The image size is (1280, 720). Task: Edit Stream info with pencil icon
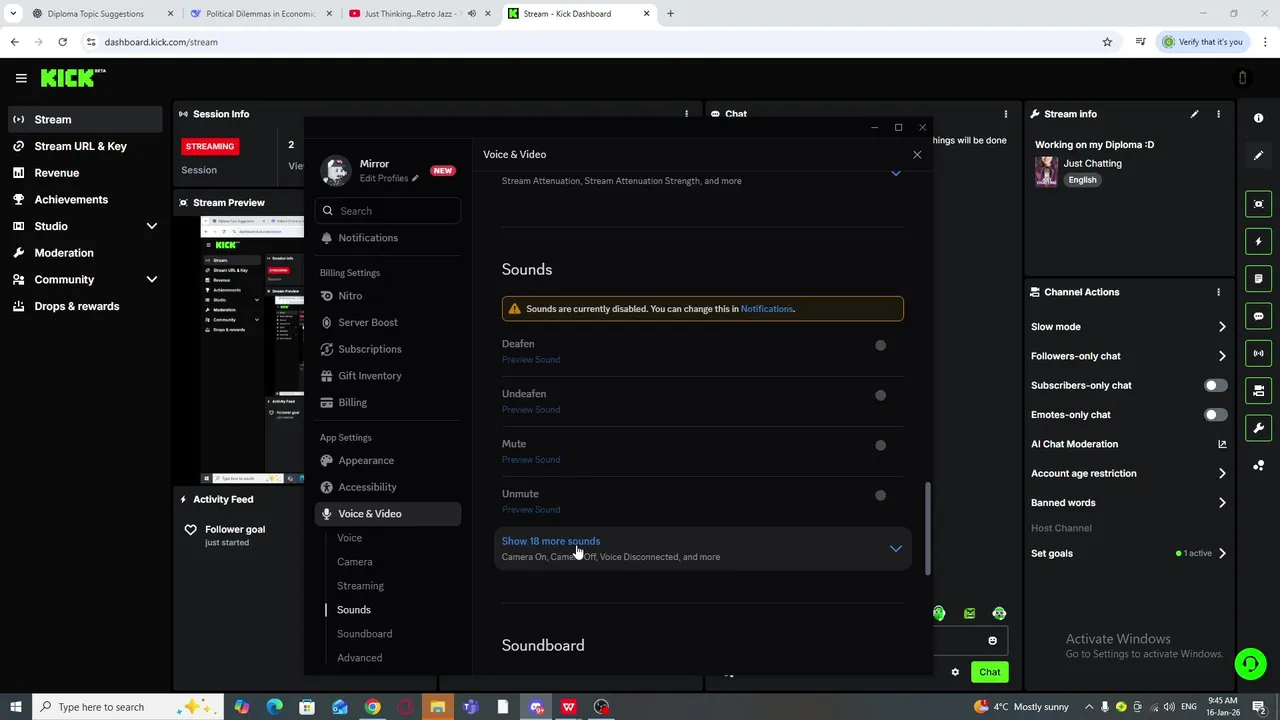[1194, 114]
